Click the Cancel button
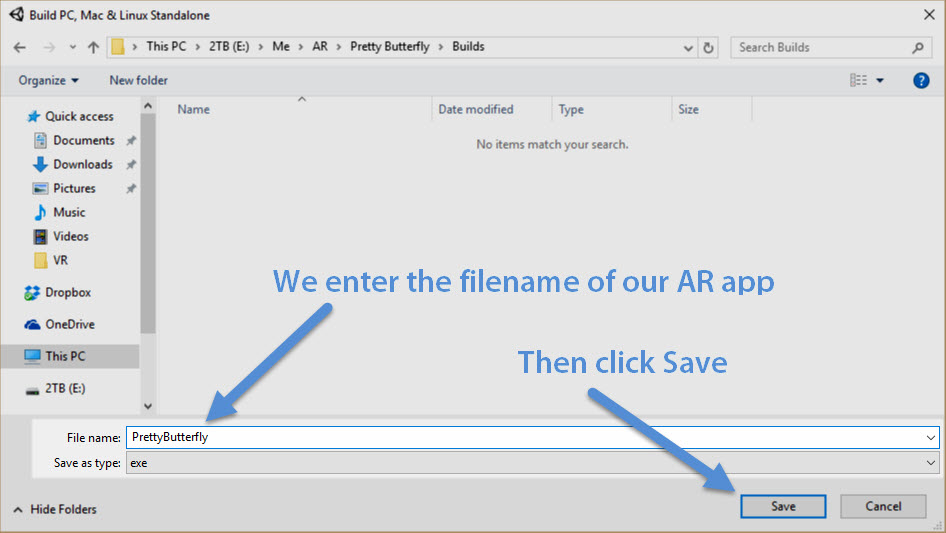 coord(883,506)
